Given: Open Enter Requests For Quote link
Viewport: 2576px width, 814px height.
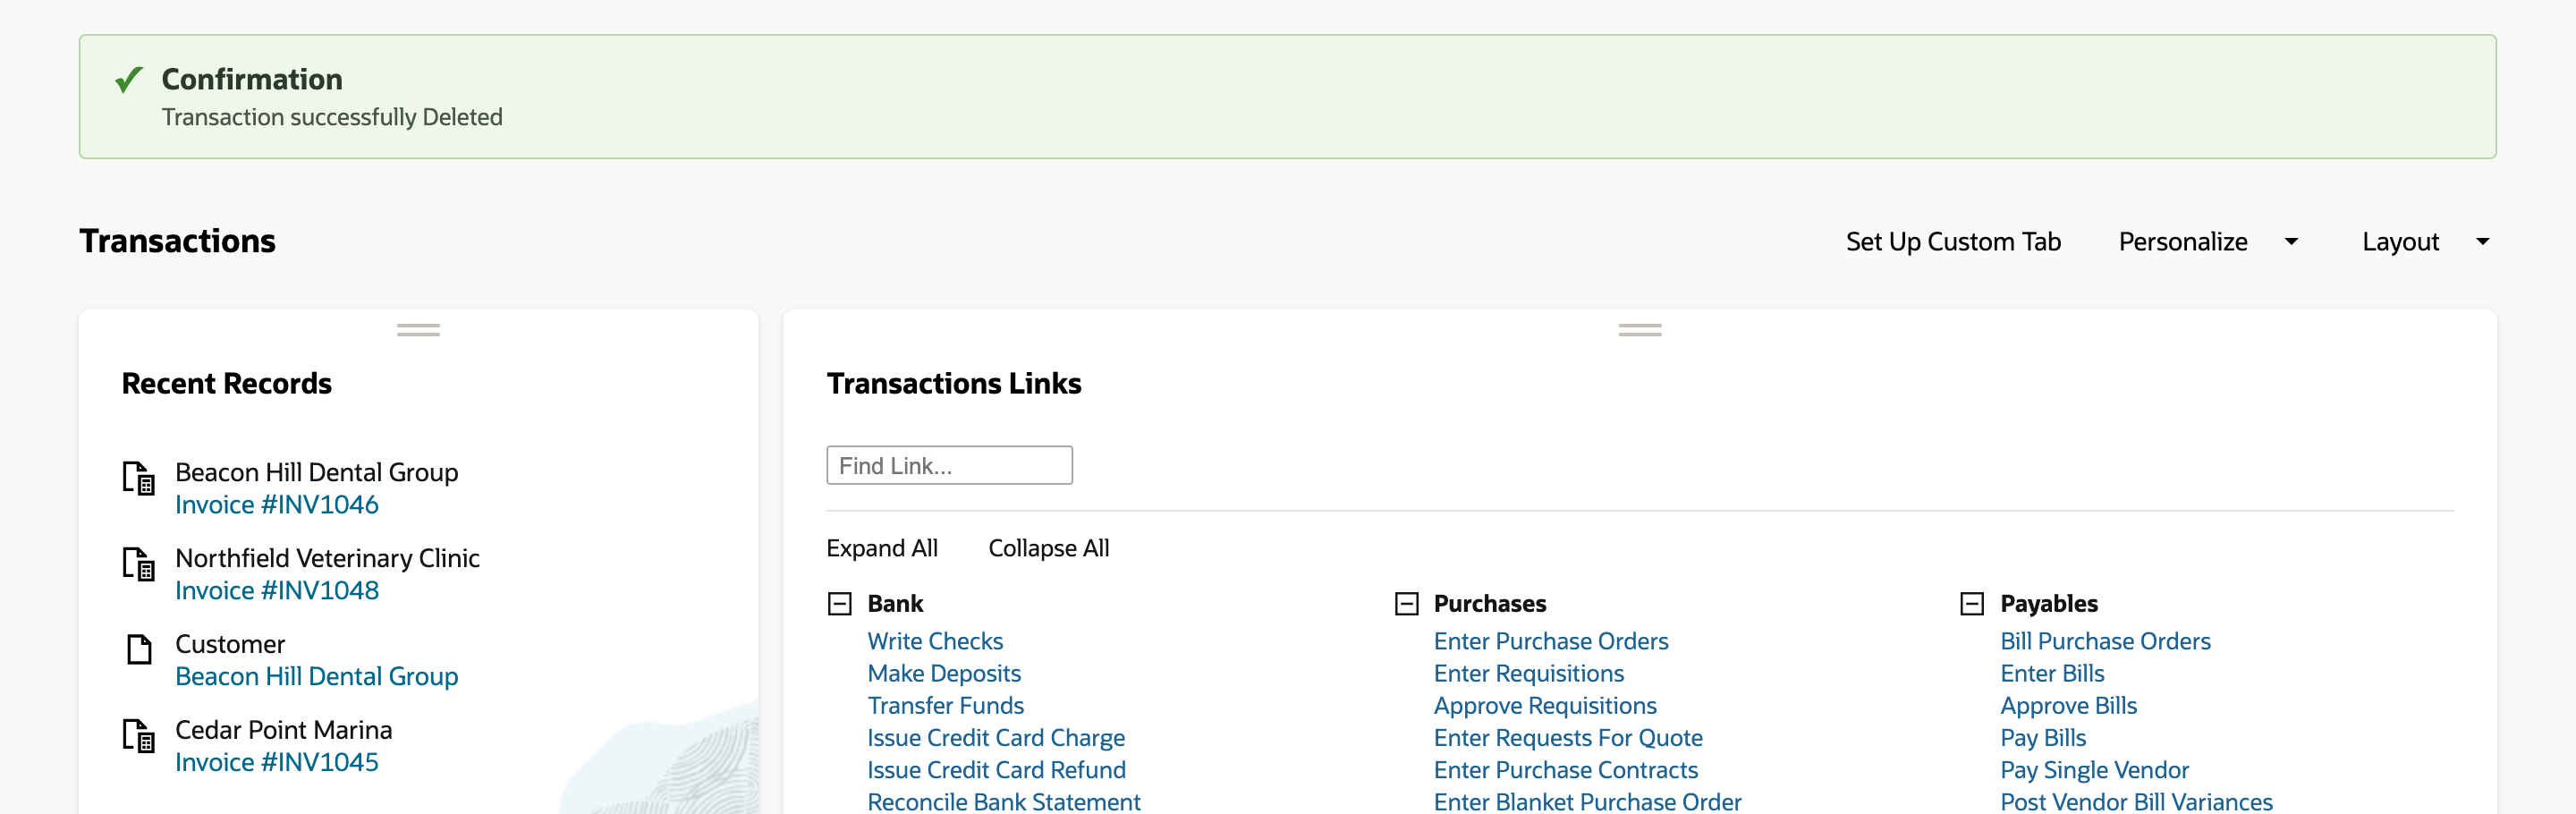Looking at the screenshot, I should [x=1568, y=738].
